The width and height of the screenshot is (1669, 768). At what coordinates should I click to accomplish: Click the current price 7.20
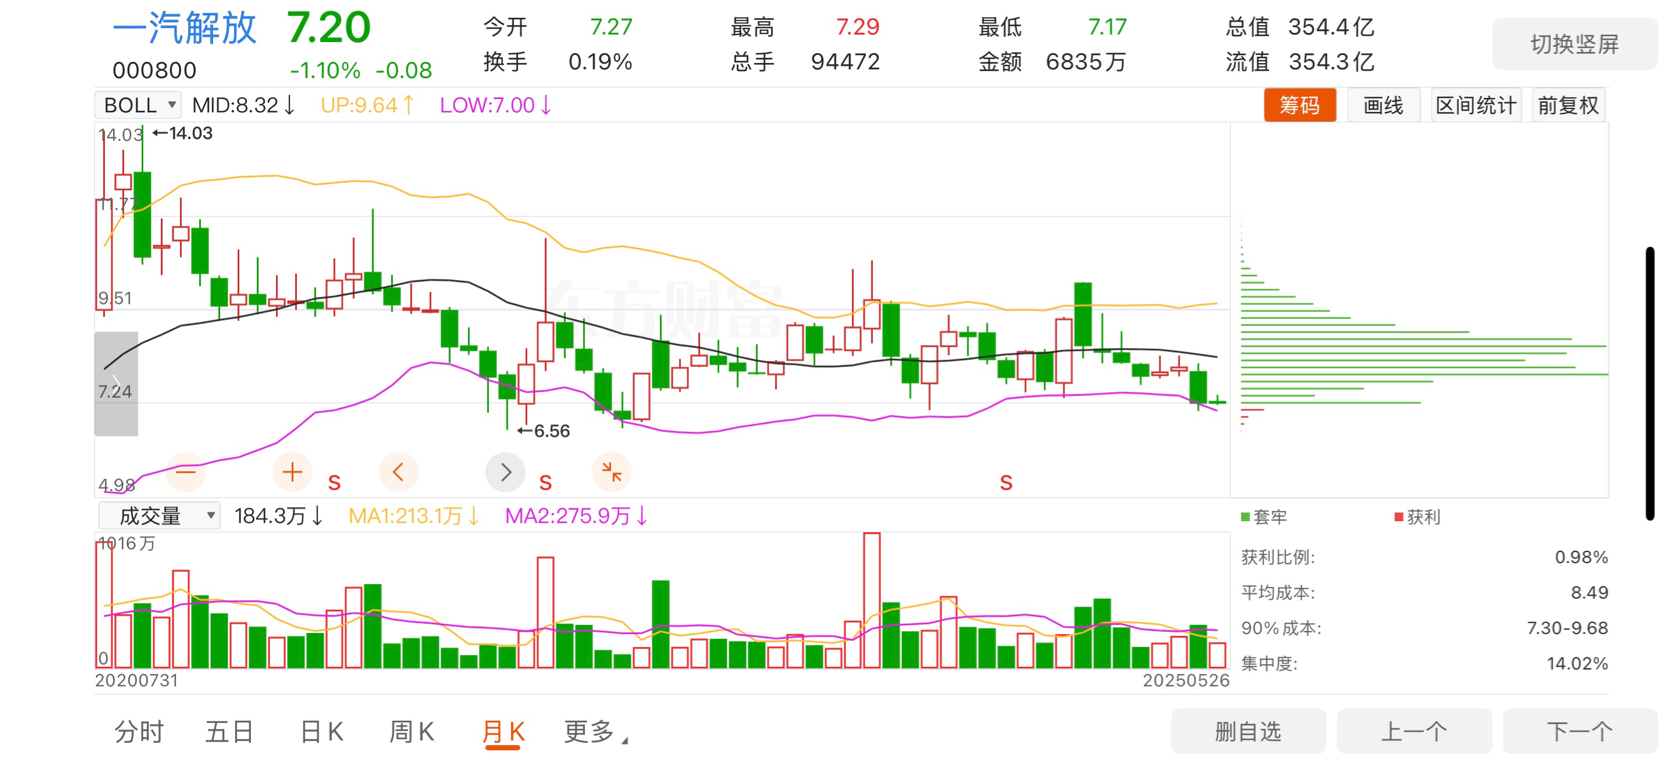pyautogui.click(x=329, y=28)
